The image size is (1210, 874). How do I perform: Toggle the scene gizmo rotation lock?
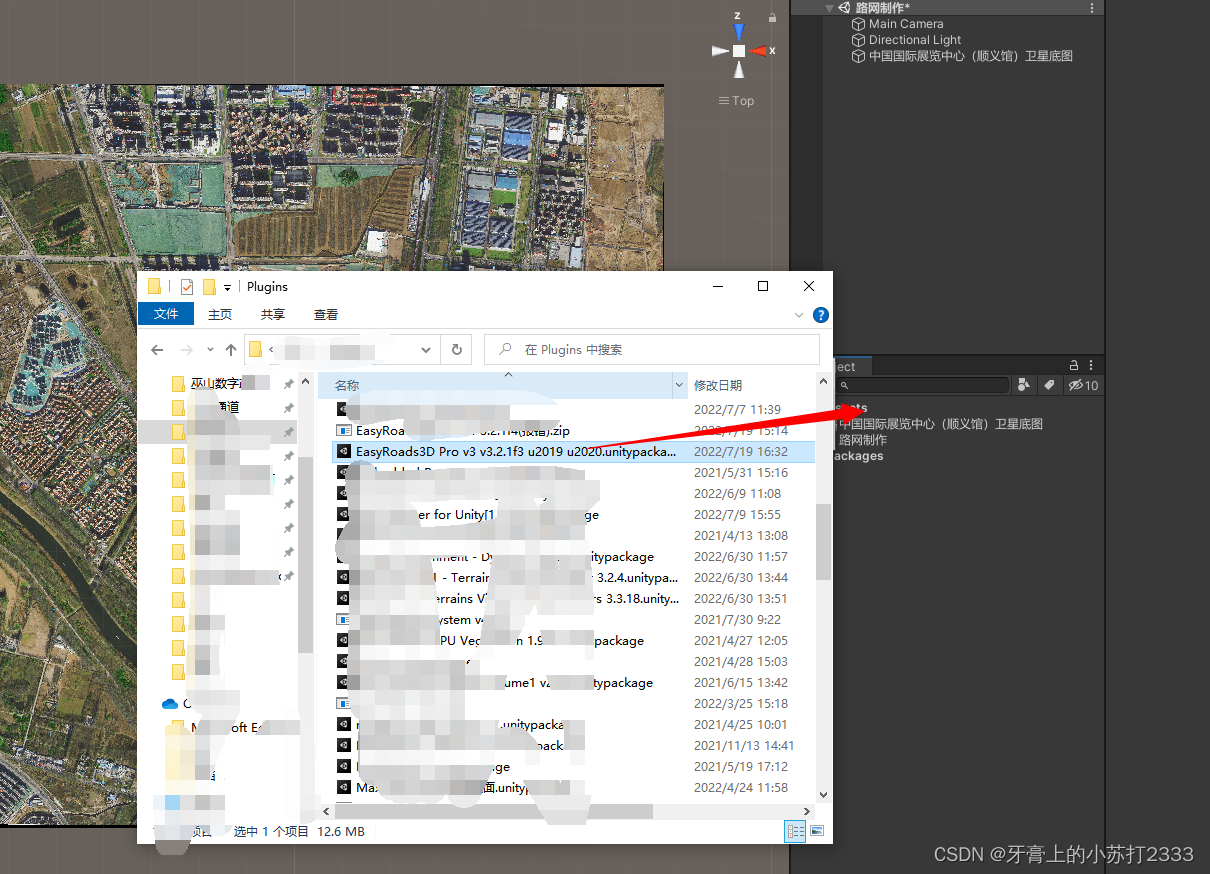click(x=771, y=17)
